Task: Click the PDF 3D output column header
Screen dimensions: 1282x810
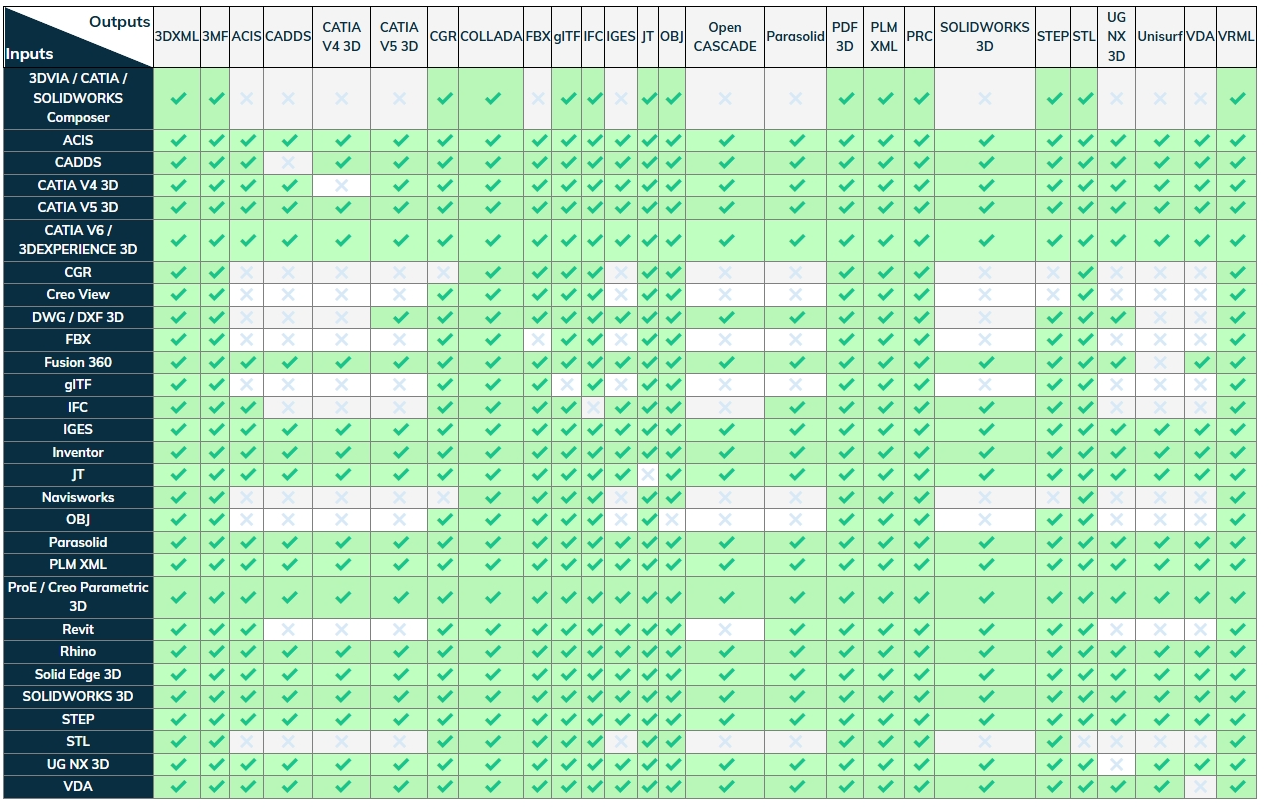Action: [x=846, y=36]
